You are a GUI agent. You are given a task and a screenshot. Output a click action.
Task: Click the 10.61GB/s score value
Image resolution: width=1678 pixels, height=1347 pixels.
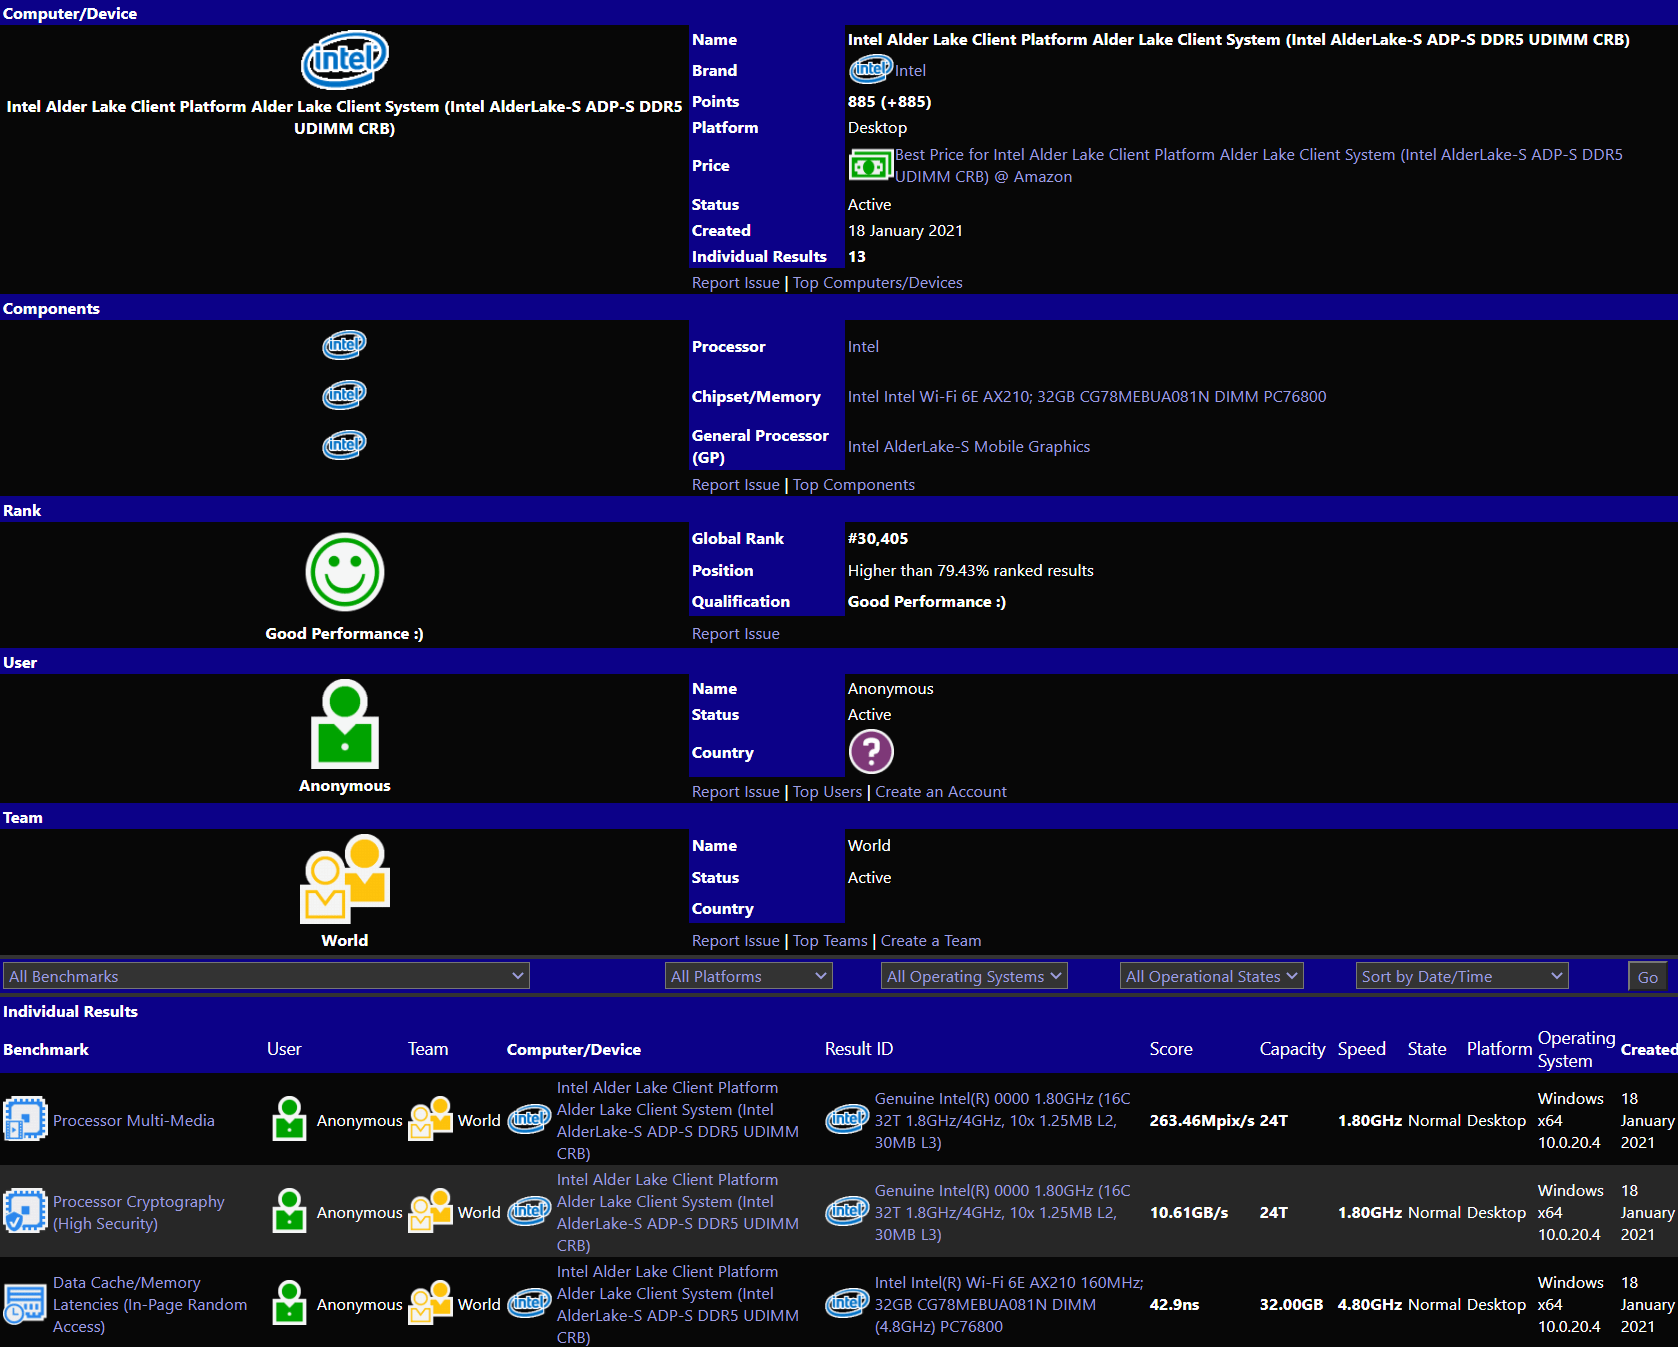[x=1189, y=1213]
